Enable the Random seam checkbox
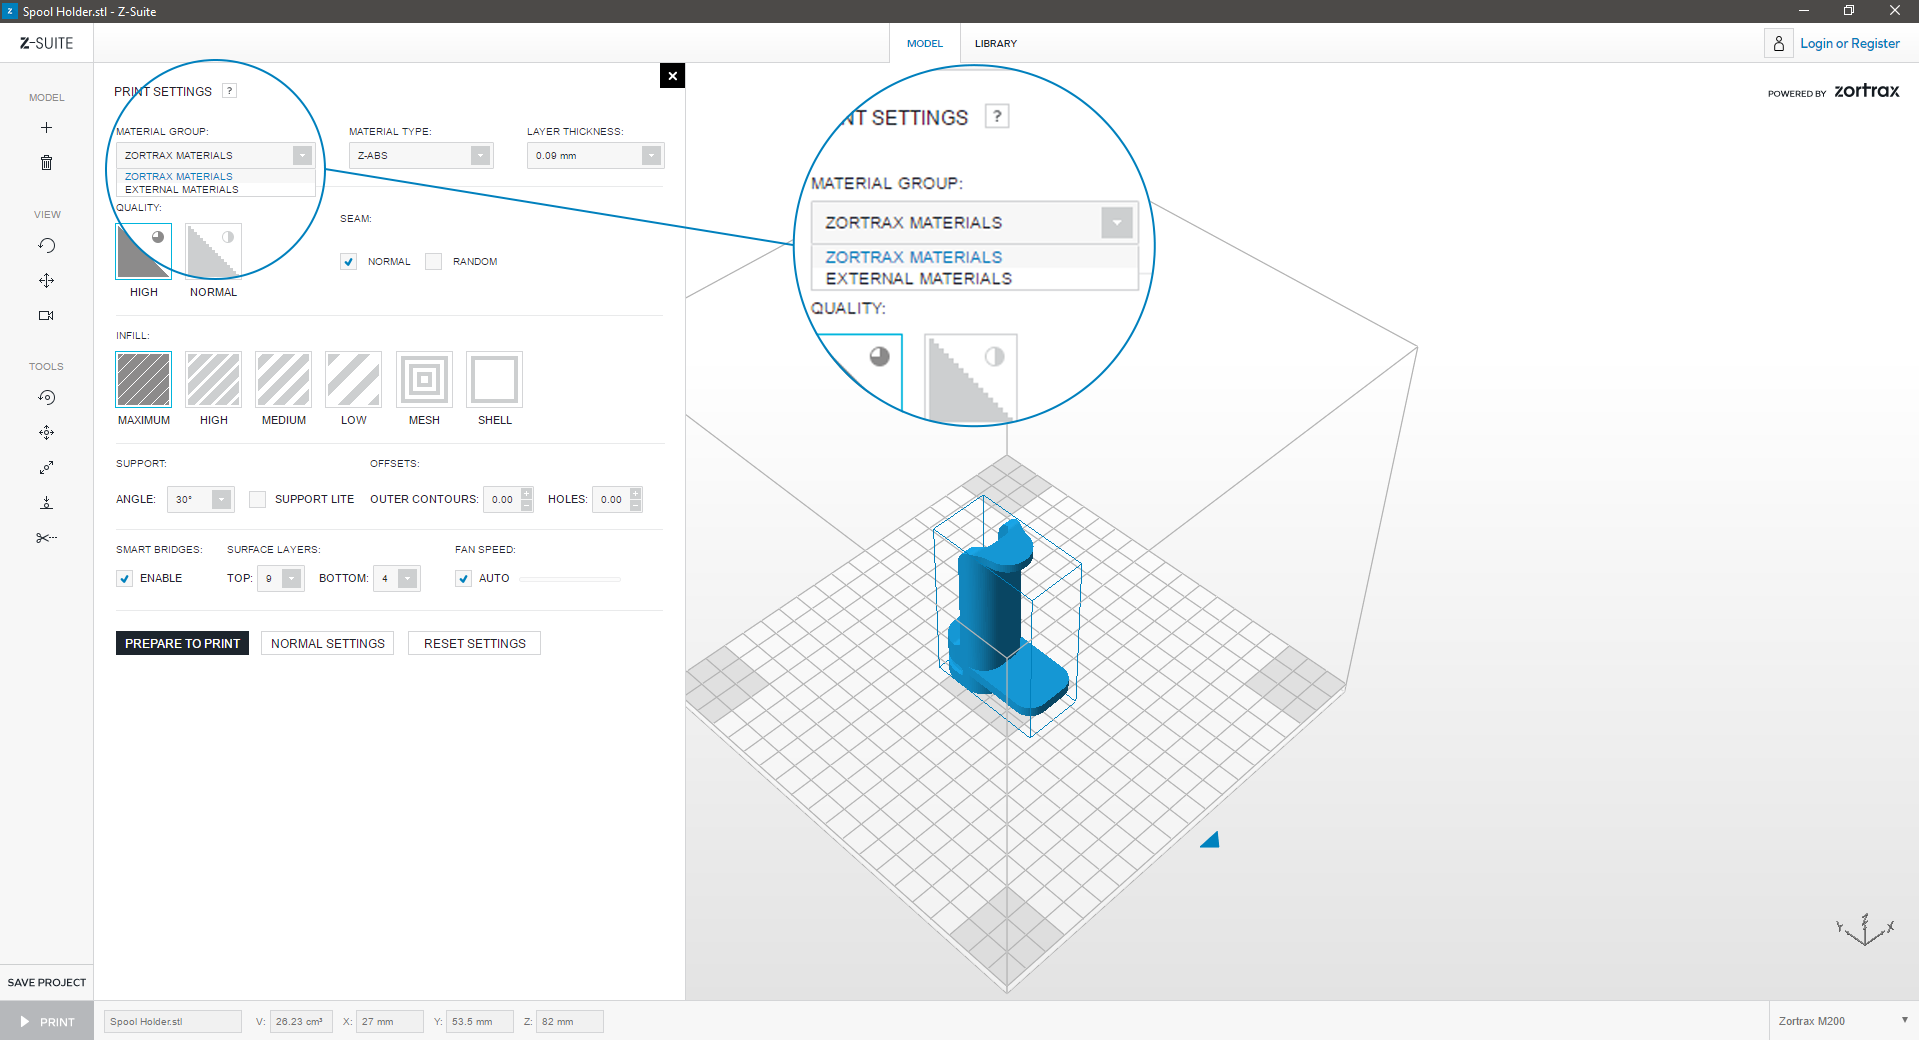This screenshot has width=1920, height=1040. (434, 262)
